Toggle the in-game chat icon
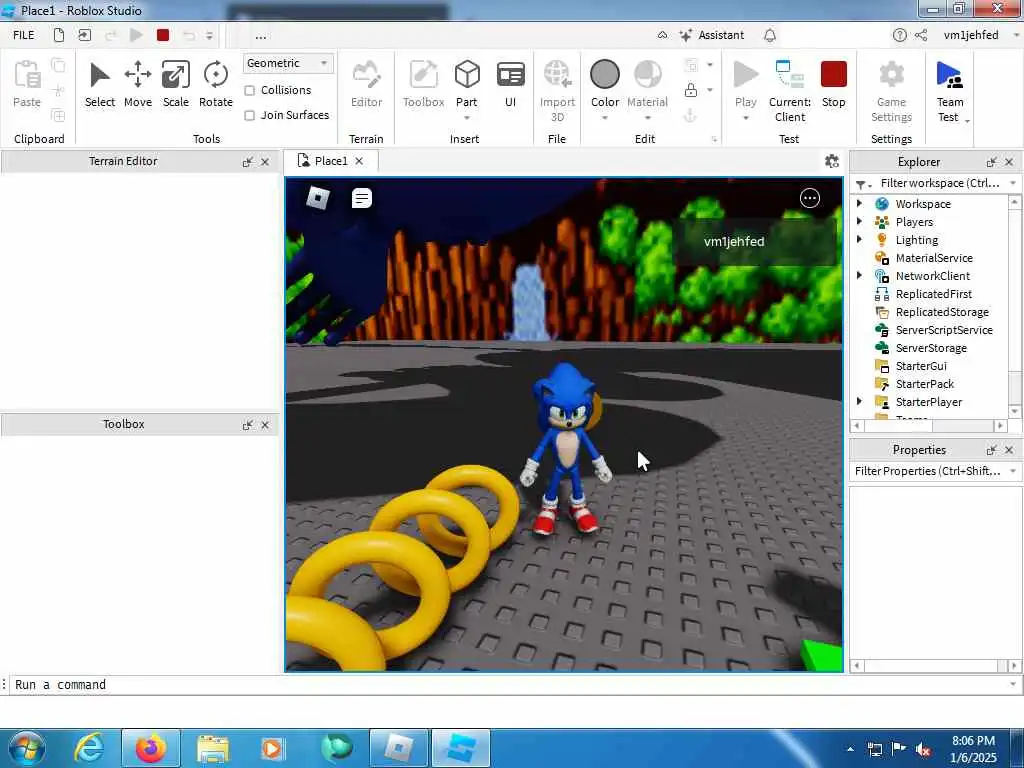1024x768 pixels. [362, 198]
